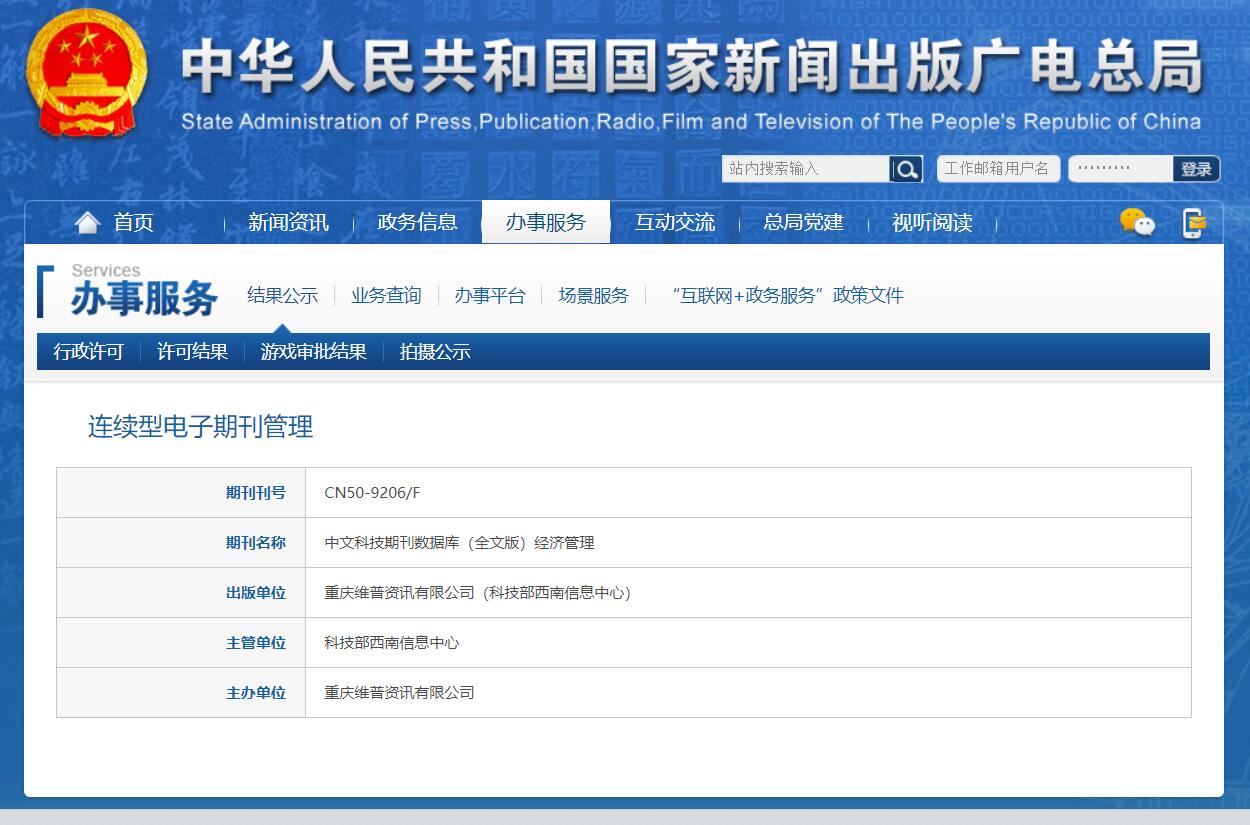Screen dimensions: 1250x825
Task: Click the home icon beside 首页
Action: click(x=88, y=222)
